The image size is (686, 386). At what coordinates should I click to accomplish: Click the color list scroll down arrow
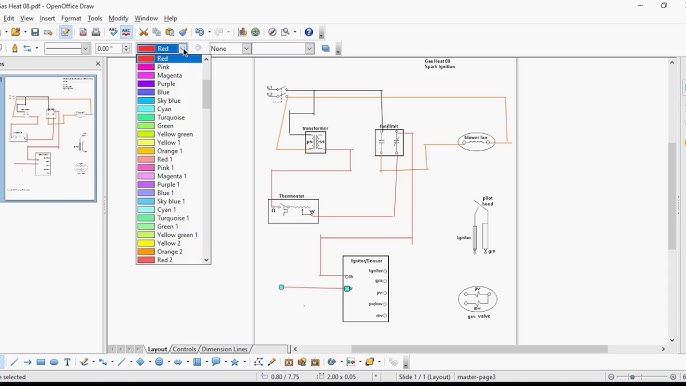pos(206,260)
